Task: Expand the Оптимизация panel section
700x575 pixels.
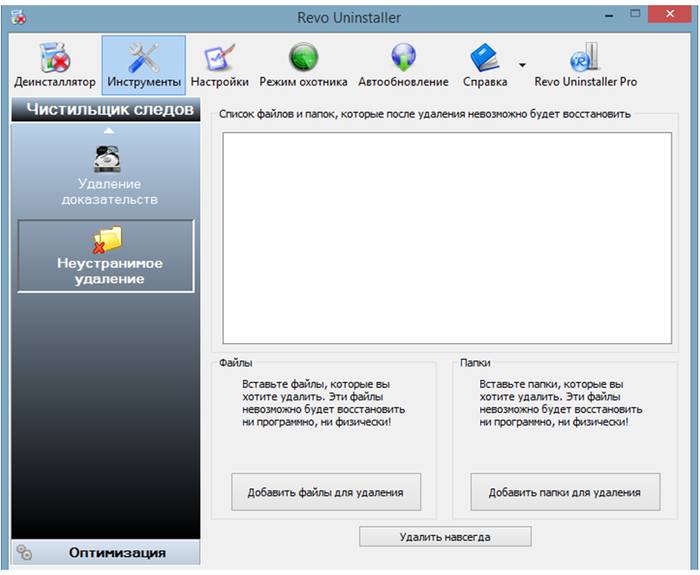Action: click(116, 552)
